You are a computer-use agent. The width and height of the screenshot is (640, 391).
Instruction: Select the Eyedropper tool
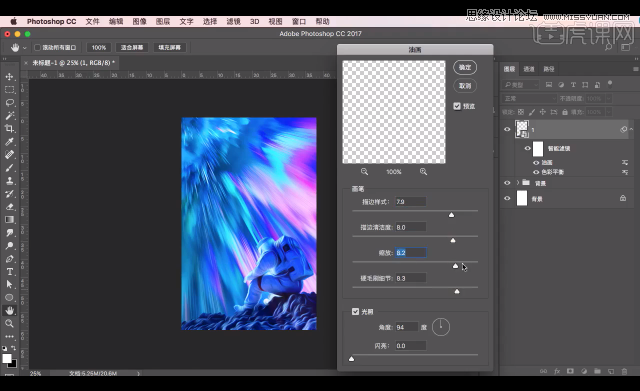pos(9,142)
